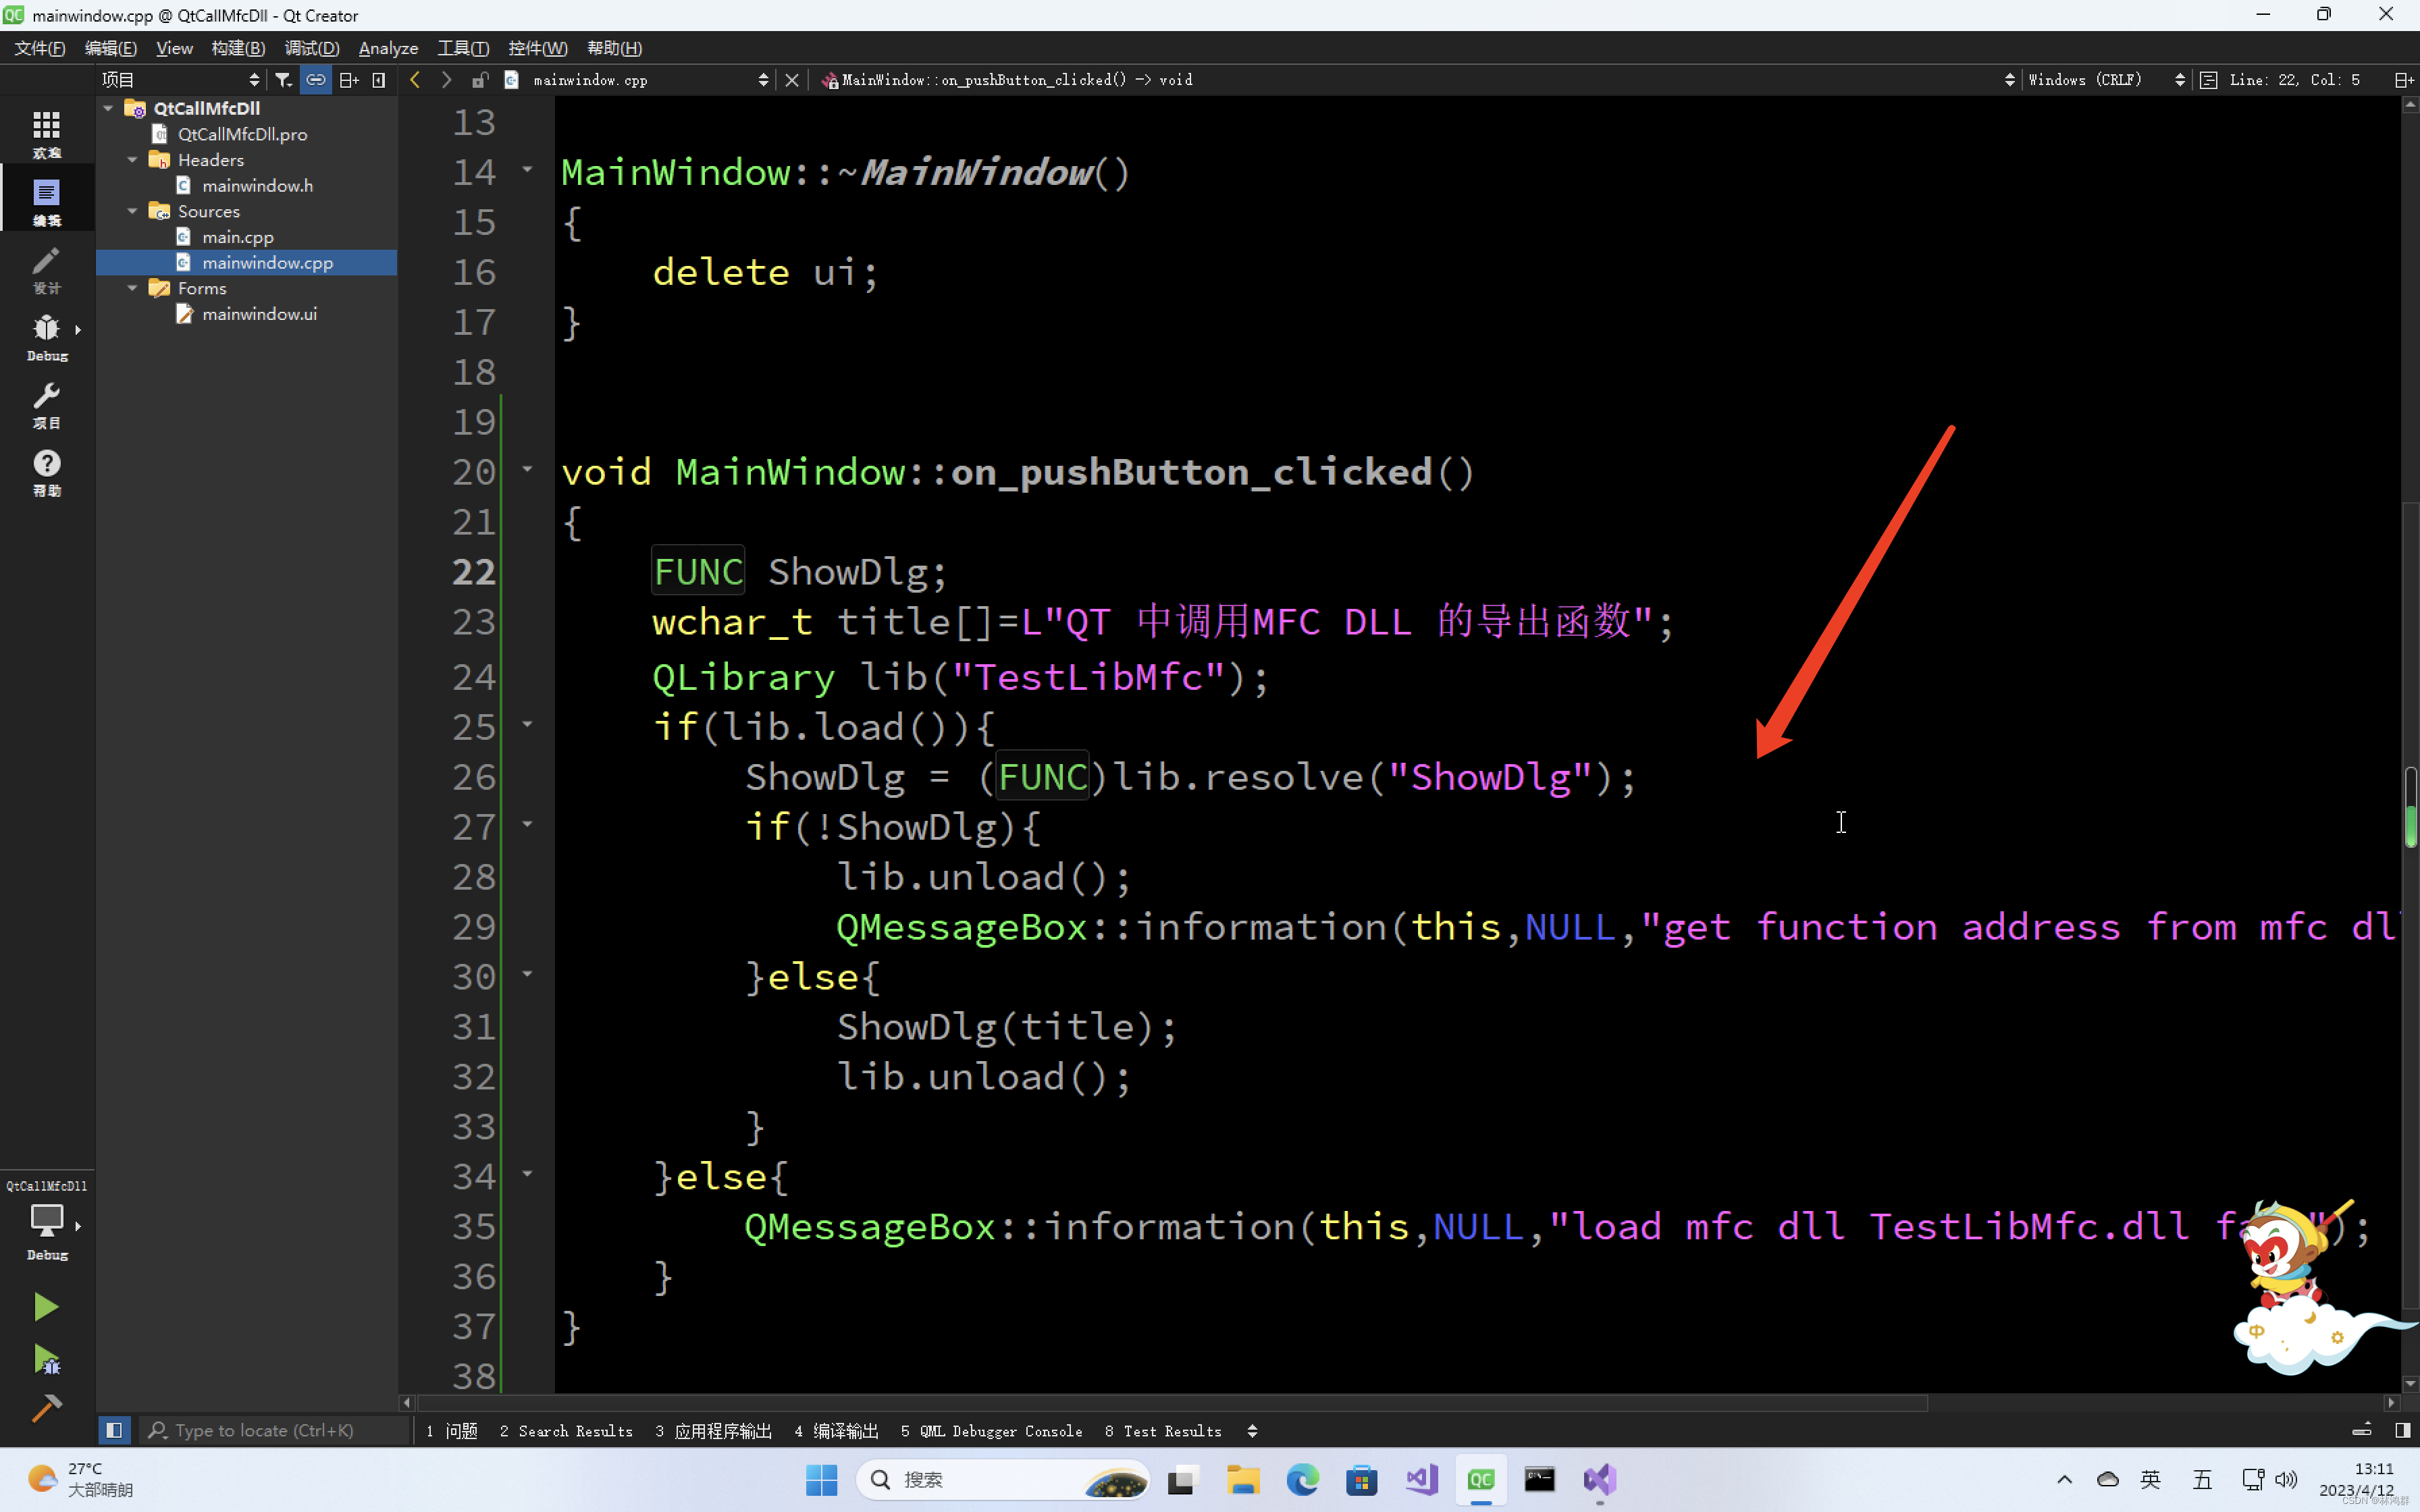Collapse the Headers folder
This screenshot has height=1512, width=2420.
point(133,160)
